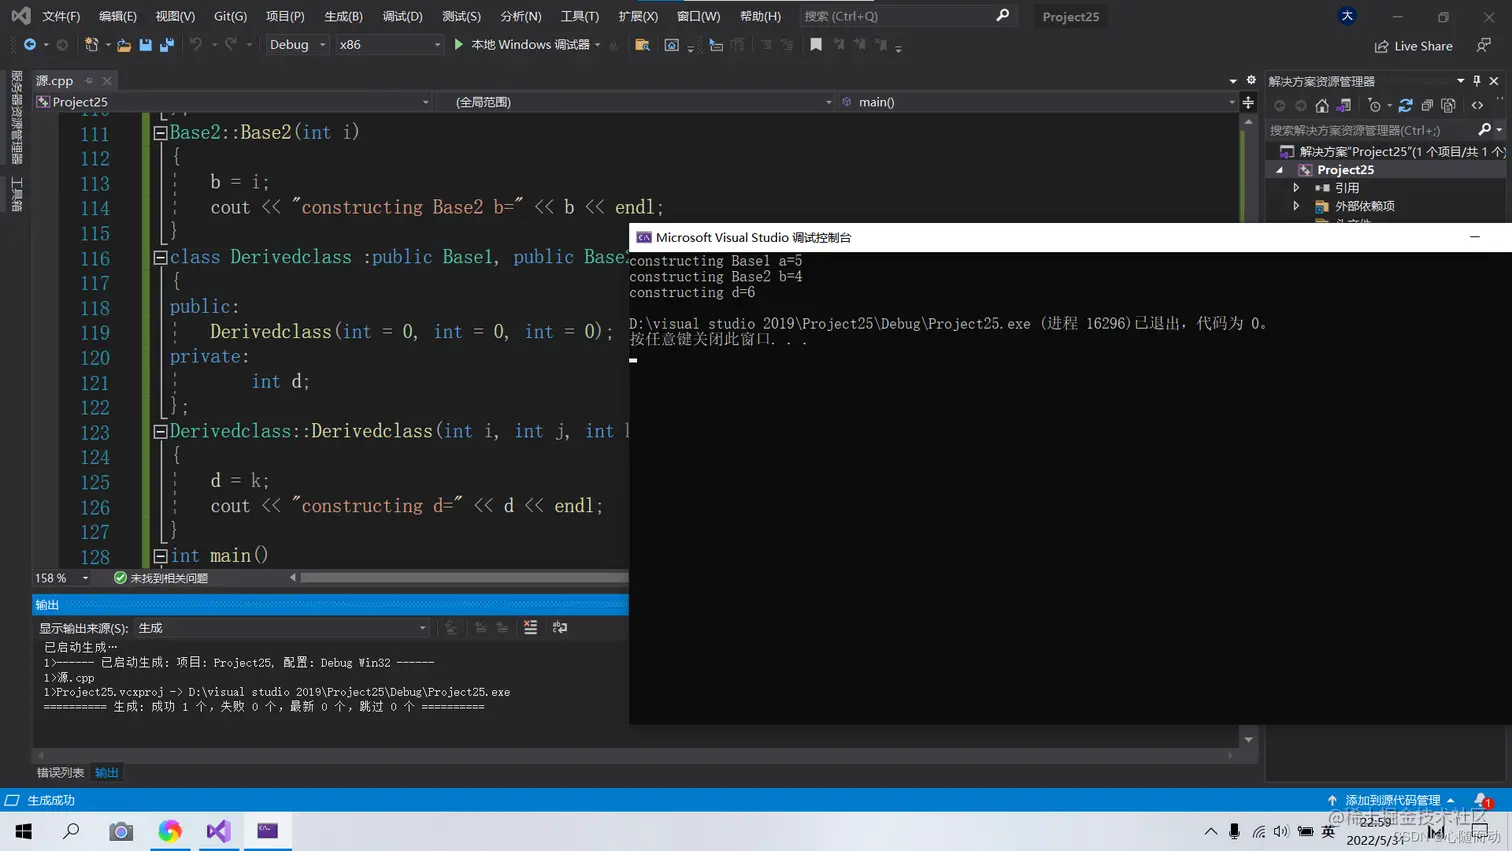Click the Navigate Backward arrow in the toolbar

[x=30, y=45]
